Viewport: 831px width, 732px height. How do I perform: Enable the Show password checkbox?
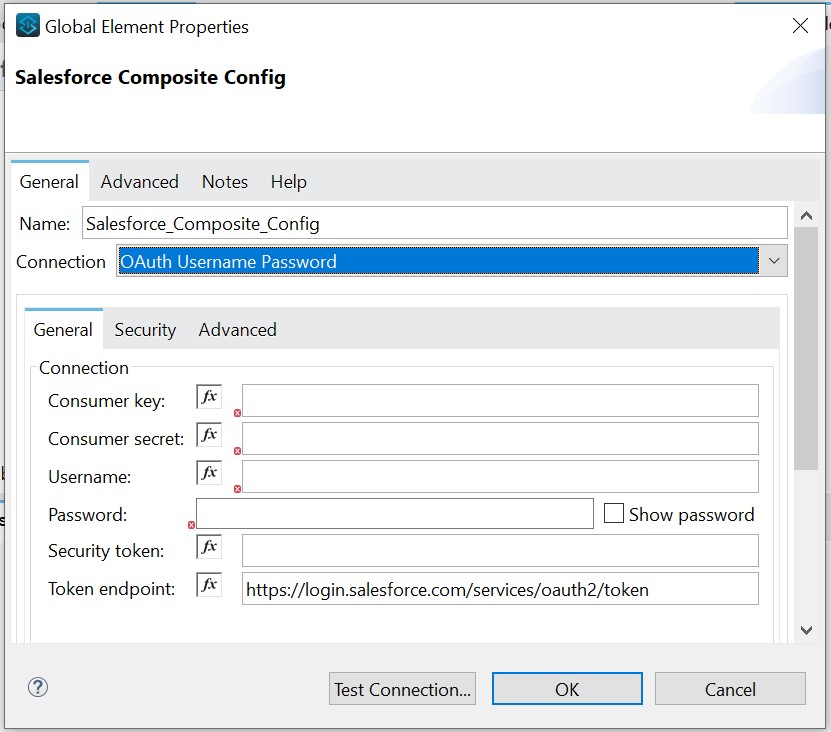tap(614, 513)
